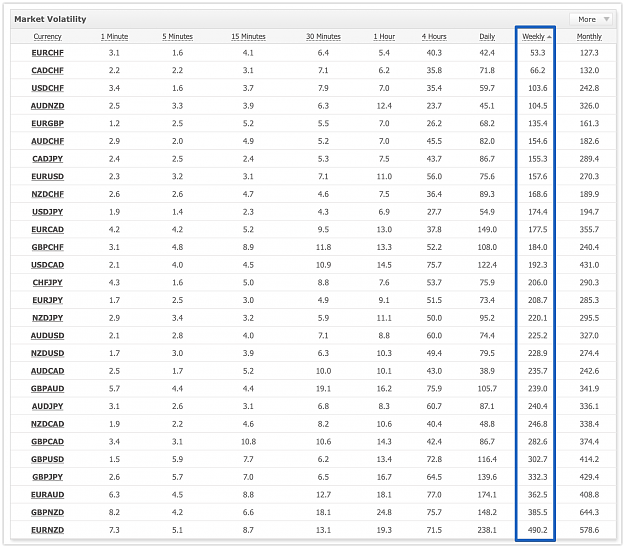Select EURCHF weekly value 53.3
Screen dimensions: 625x548
click(x=537, y=53)
